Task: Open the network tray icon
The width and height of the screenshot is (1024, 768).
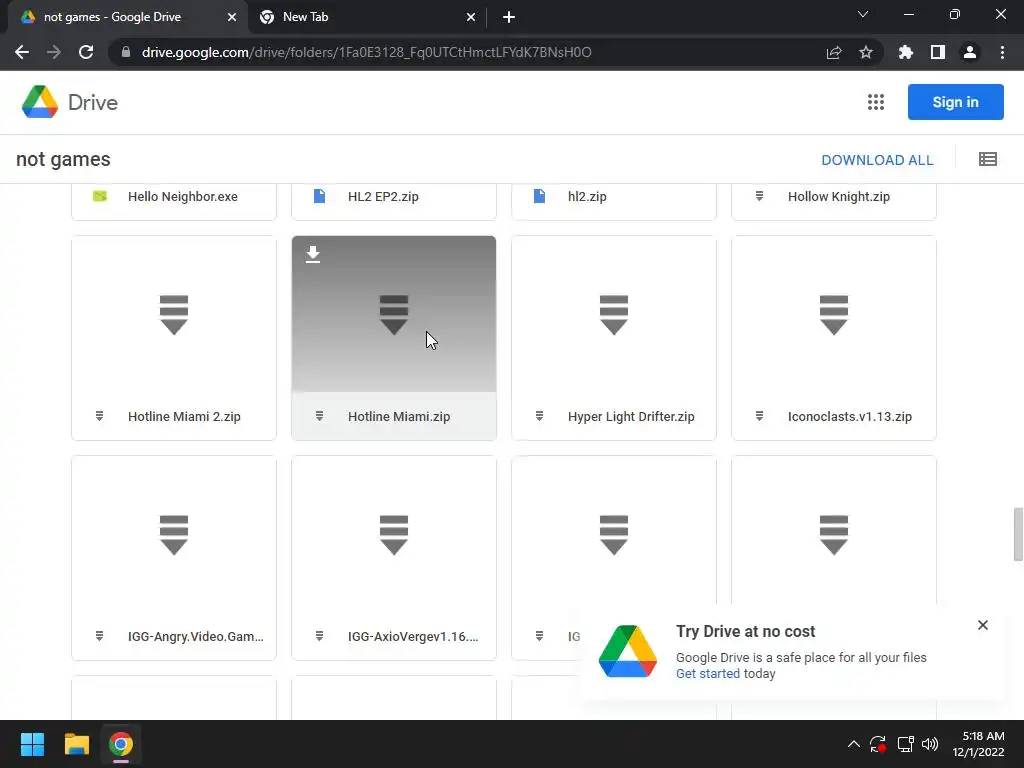Action: (905, 744)
